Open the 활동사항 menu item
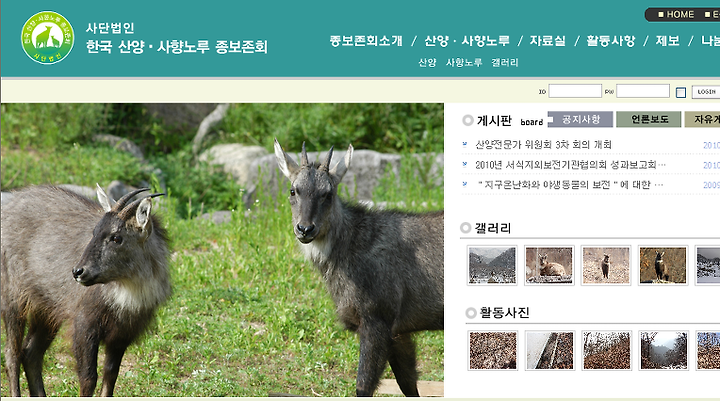 click(611, 41)
